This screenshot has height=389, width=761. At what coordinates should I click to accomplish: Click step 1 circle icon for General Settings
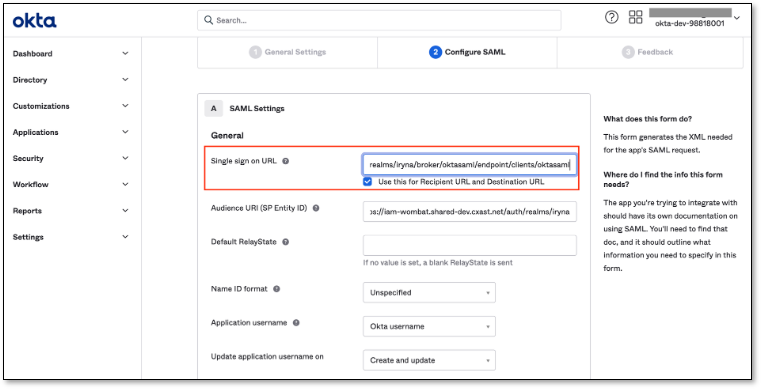click(x=255, y=52)
